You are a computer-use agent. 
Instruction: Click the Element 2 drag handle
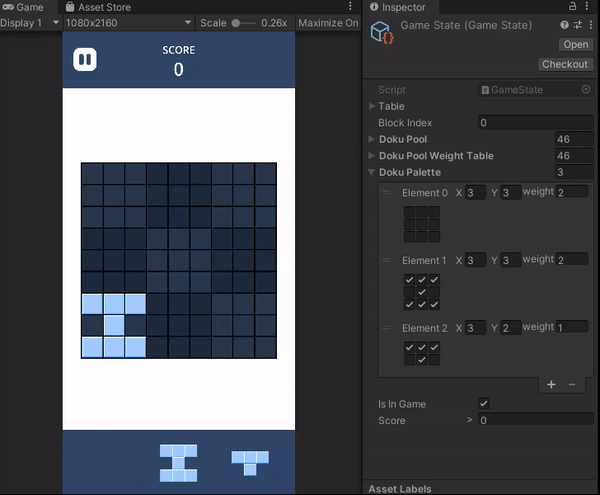[x=386, y=328]
